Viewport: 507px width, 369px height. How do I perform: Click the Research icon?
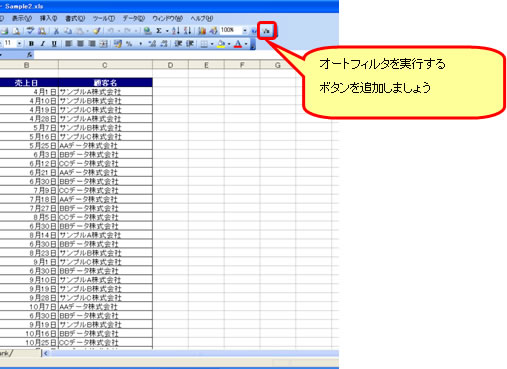[42, 31]
